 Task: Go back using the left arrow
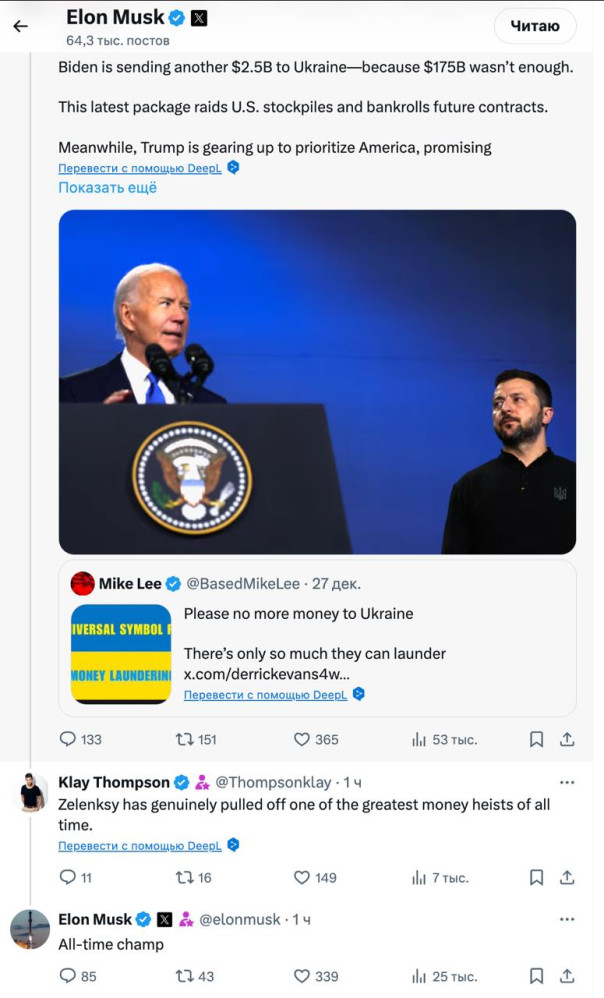point(20,26)
